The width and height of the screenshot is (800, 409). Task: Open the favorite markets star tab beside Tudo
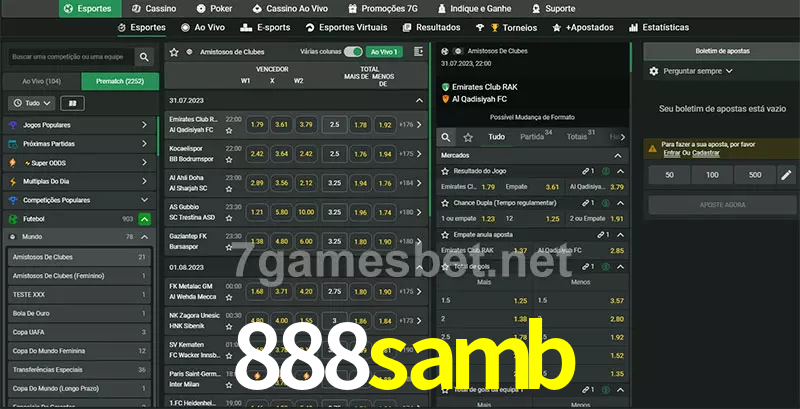click(x=468, y=137)
